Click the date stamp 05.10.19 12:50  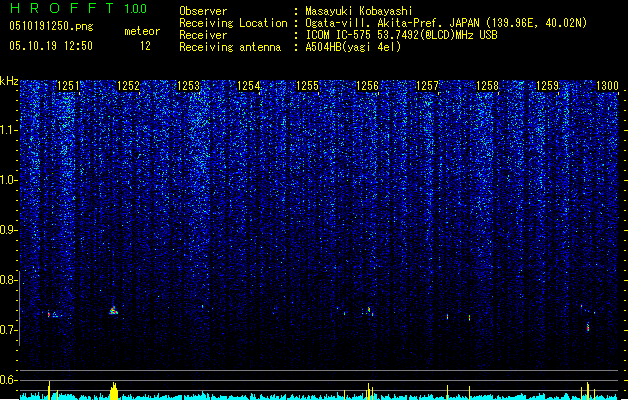coord(51,46)
